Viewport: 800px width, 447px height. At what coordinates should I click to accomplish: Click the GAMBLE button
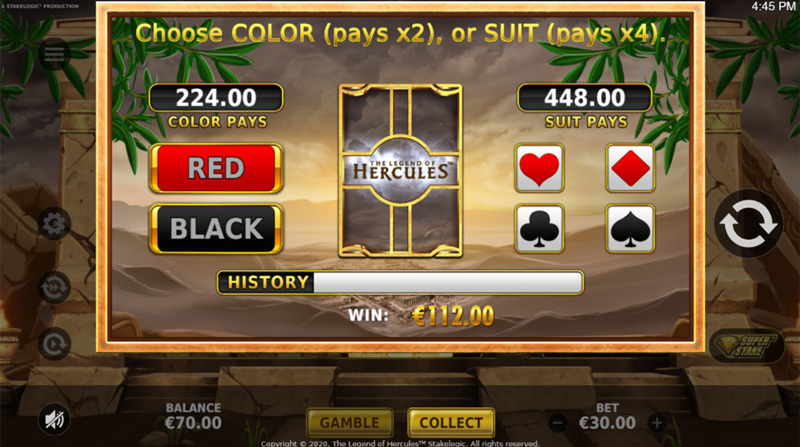pos(349,423)
